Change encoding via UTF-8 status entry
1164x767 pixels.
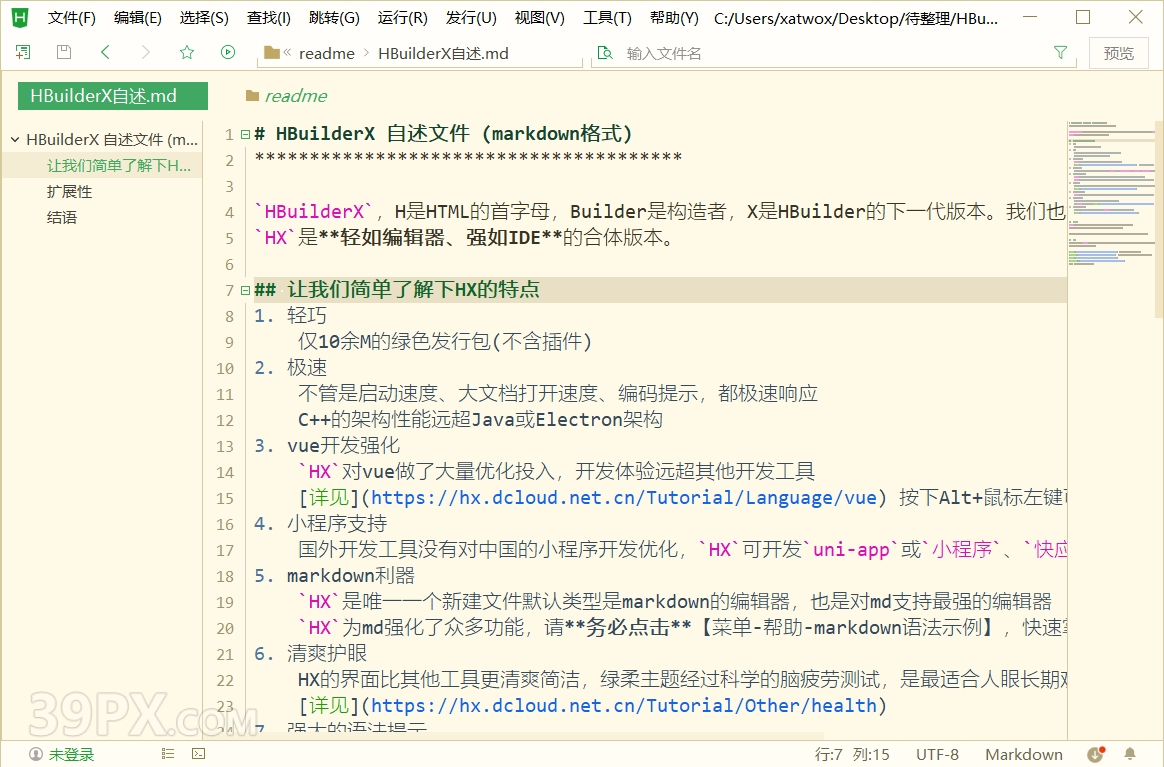click(x=937, y=754)
